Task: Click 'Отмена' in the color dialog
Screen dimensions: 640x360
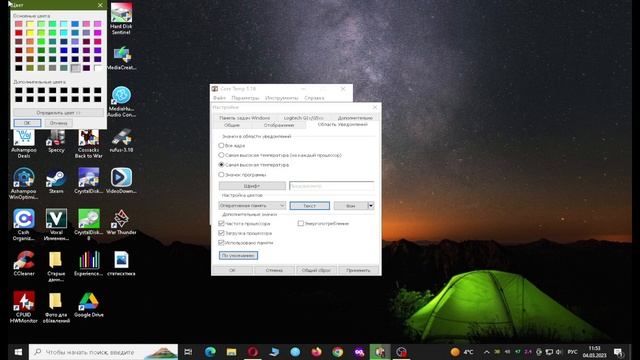Action: click(x=58, y=123)
